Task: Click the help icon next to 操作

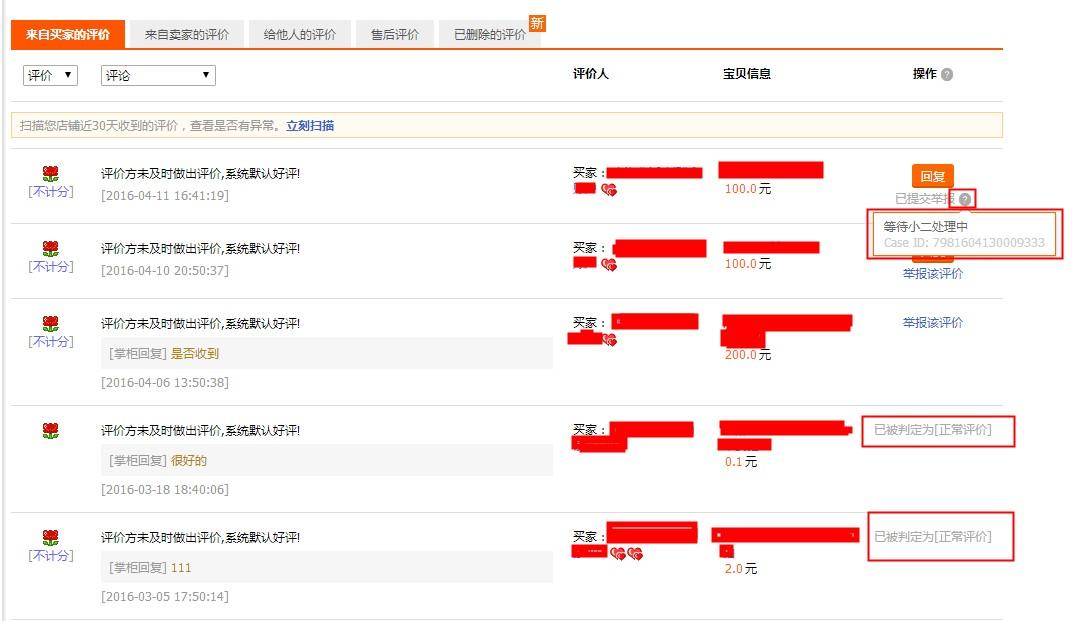Action: click(947, 75)
